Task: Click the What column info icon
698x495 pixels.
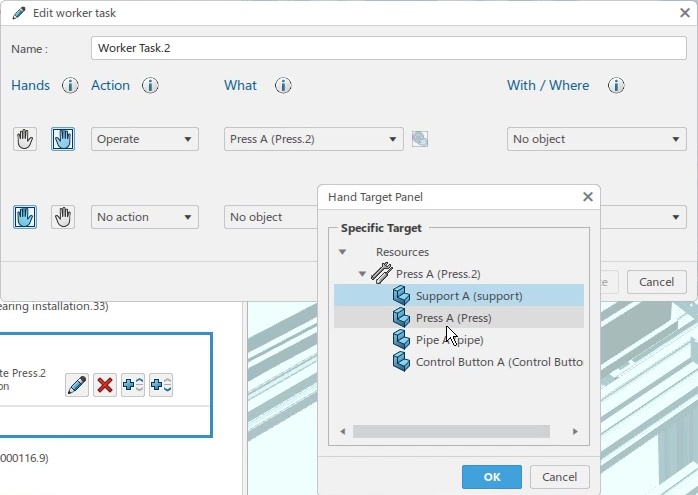Action: click(283, 85)
